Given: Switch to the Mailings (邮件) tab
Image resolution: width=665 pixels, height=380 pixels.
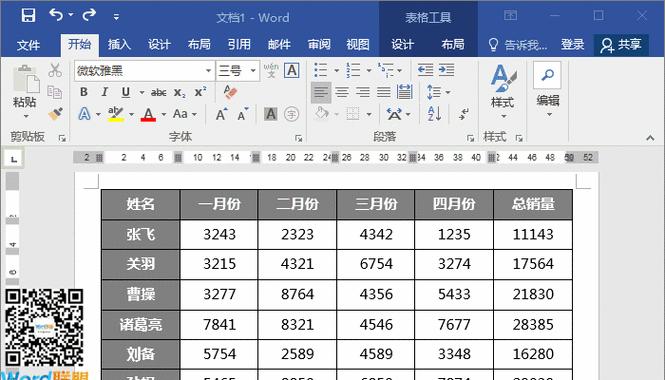Looking at the screenshot, I should click(279, 45).
